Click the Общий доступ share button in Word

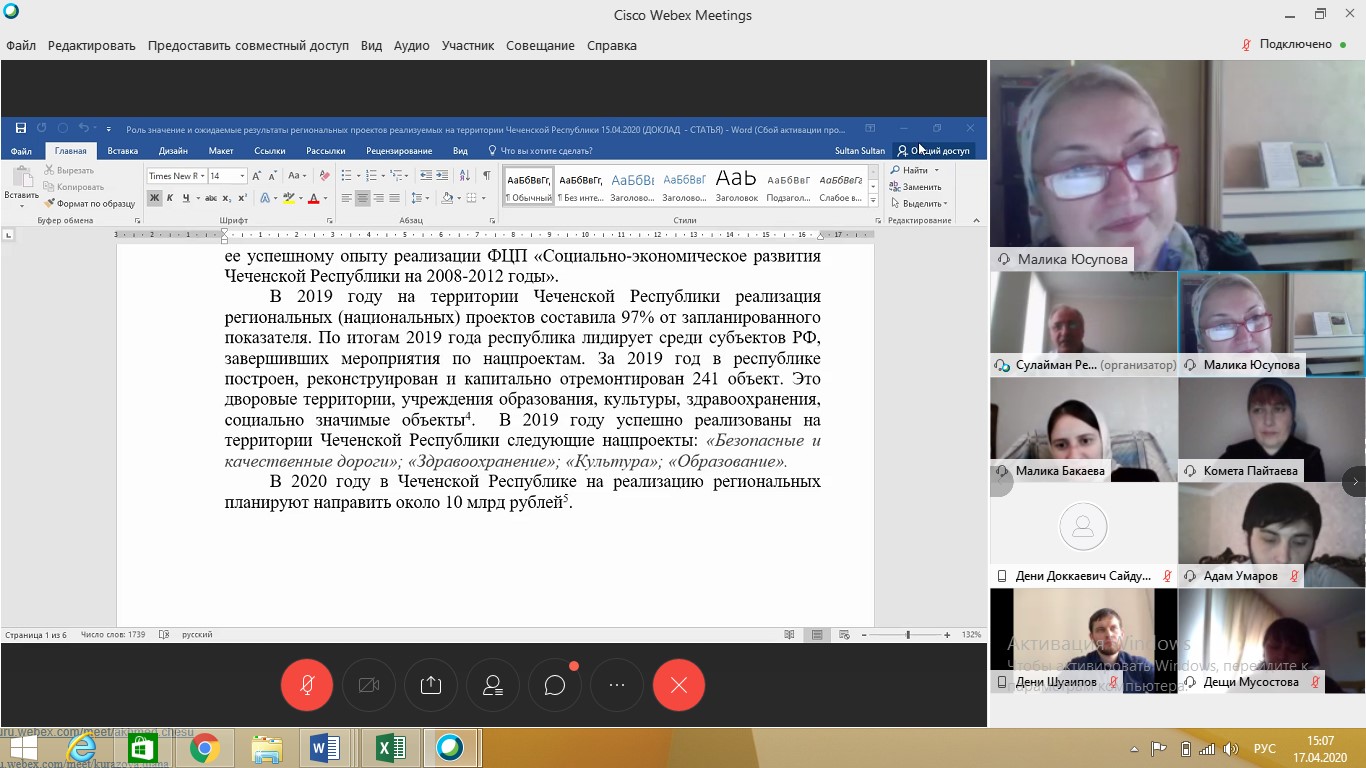[x=933, y=151]
